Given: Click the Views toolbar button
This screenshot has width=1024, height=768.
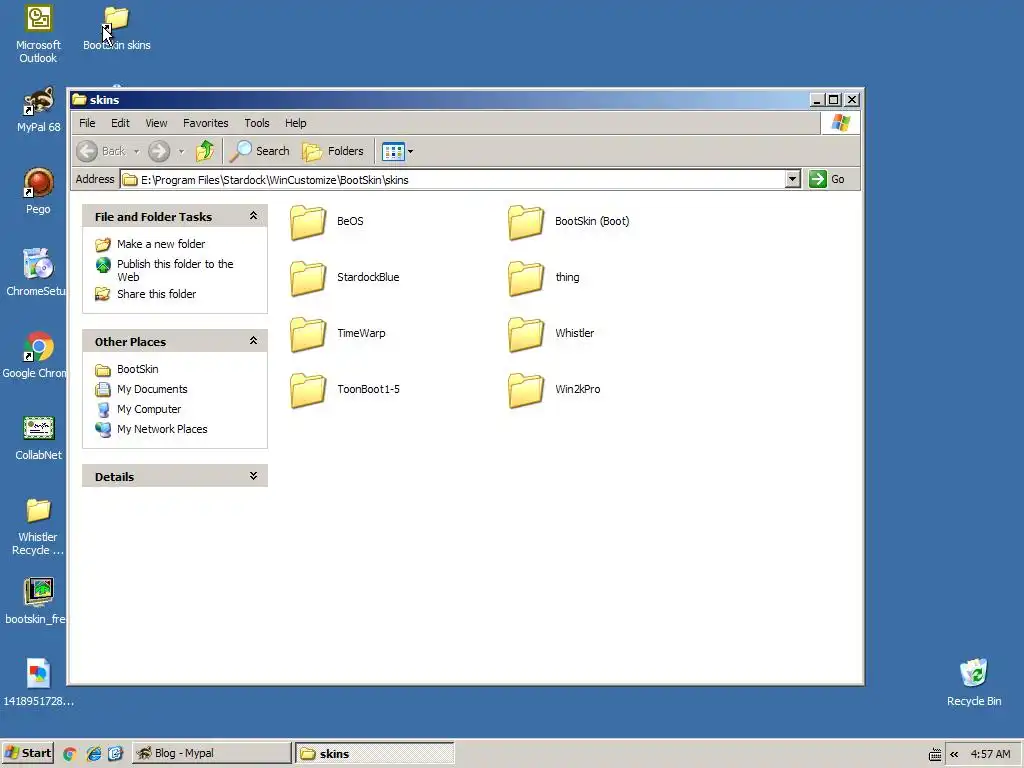Looking at the screenshot, I should pos(393,152).
